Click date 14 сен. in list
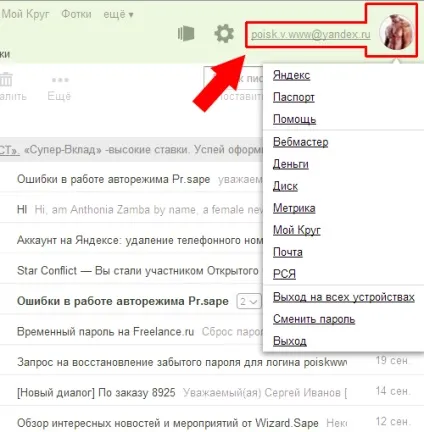The image size is (424, 432). click(x=392, y=391)
